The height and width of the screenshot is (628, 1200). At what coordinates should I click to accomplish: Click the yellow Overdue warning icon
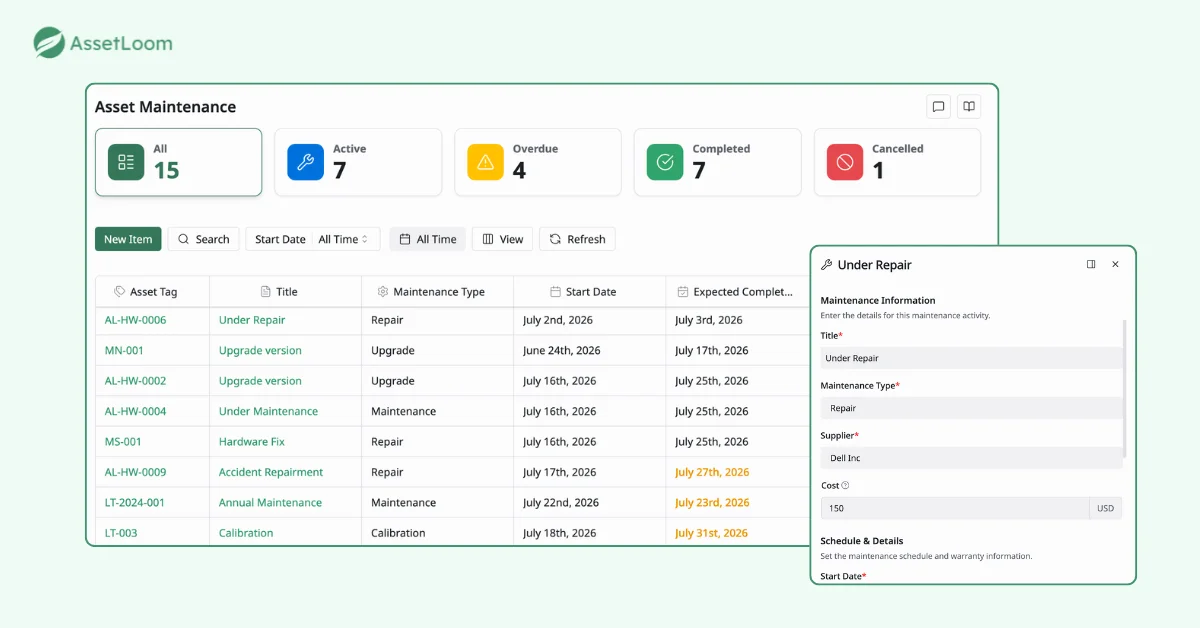coord(486,162)
